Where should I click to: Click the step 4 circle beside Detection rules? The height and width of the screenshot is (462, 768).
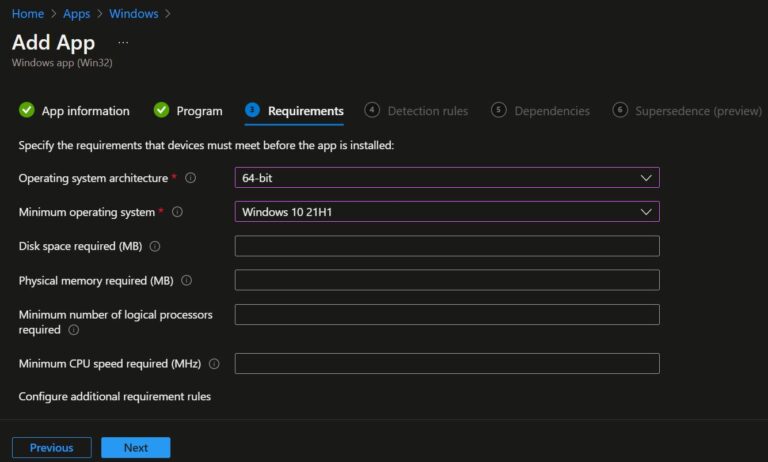click(x=372, y=110)
